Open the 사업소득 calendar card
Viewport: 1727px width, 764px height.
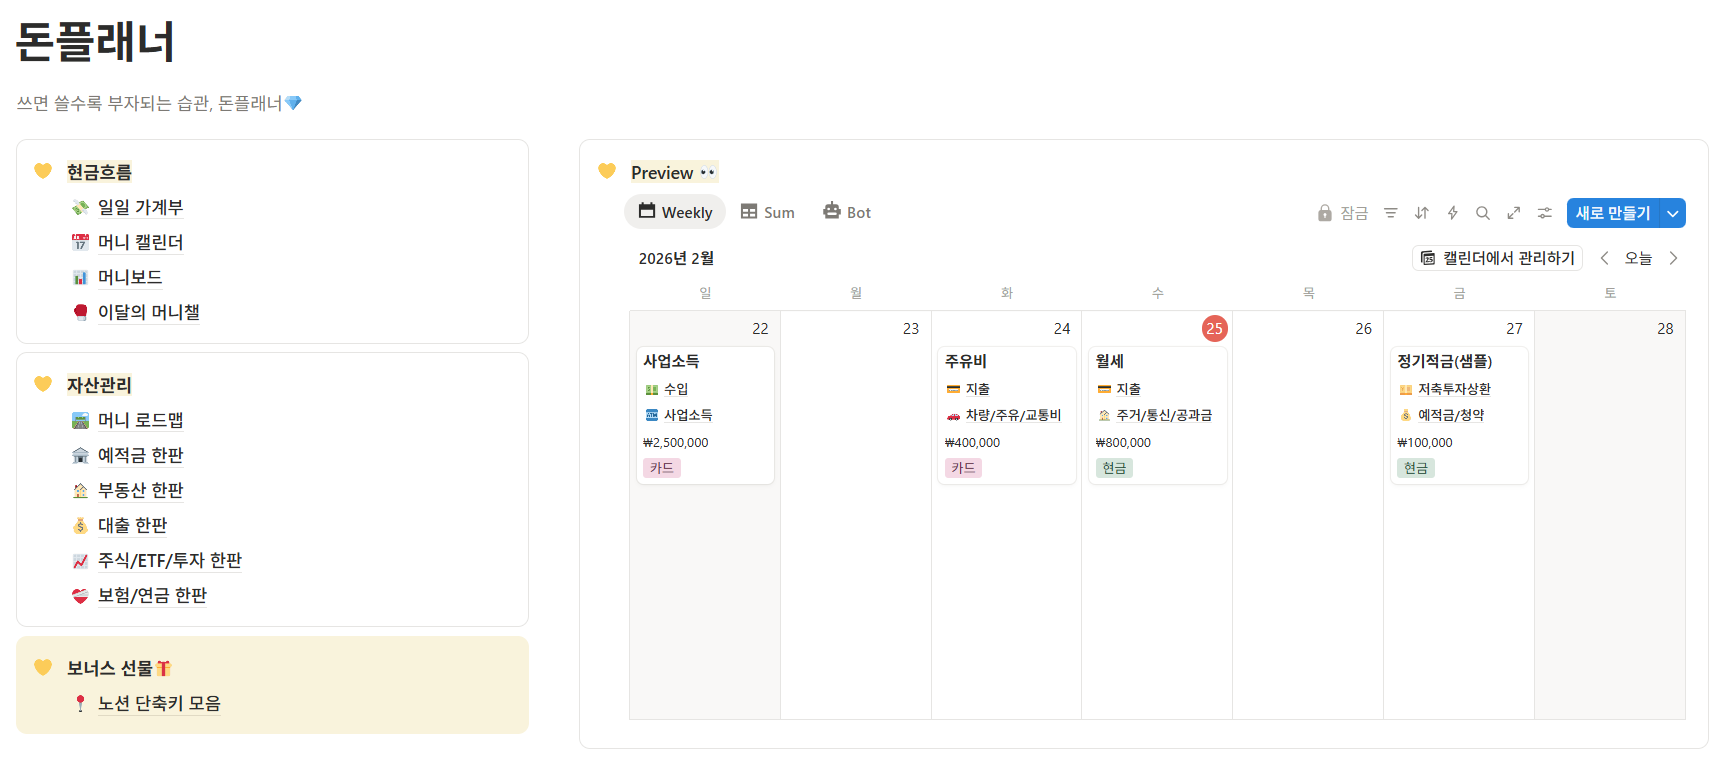tap(705, 415)
